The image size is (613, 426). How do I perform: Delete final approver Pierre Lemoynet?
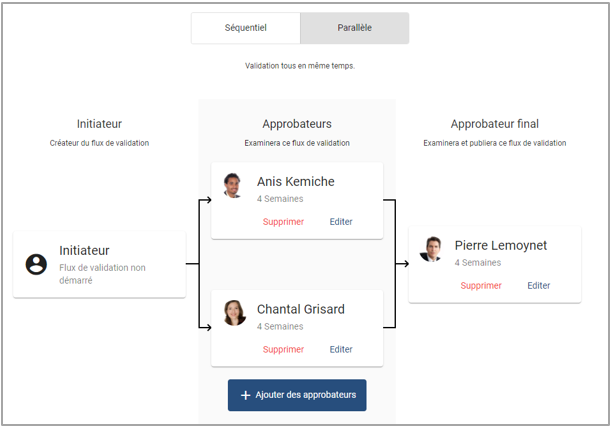[481, 286]
